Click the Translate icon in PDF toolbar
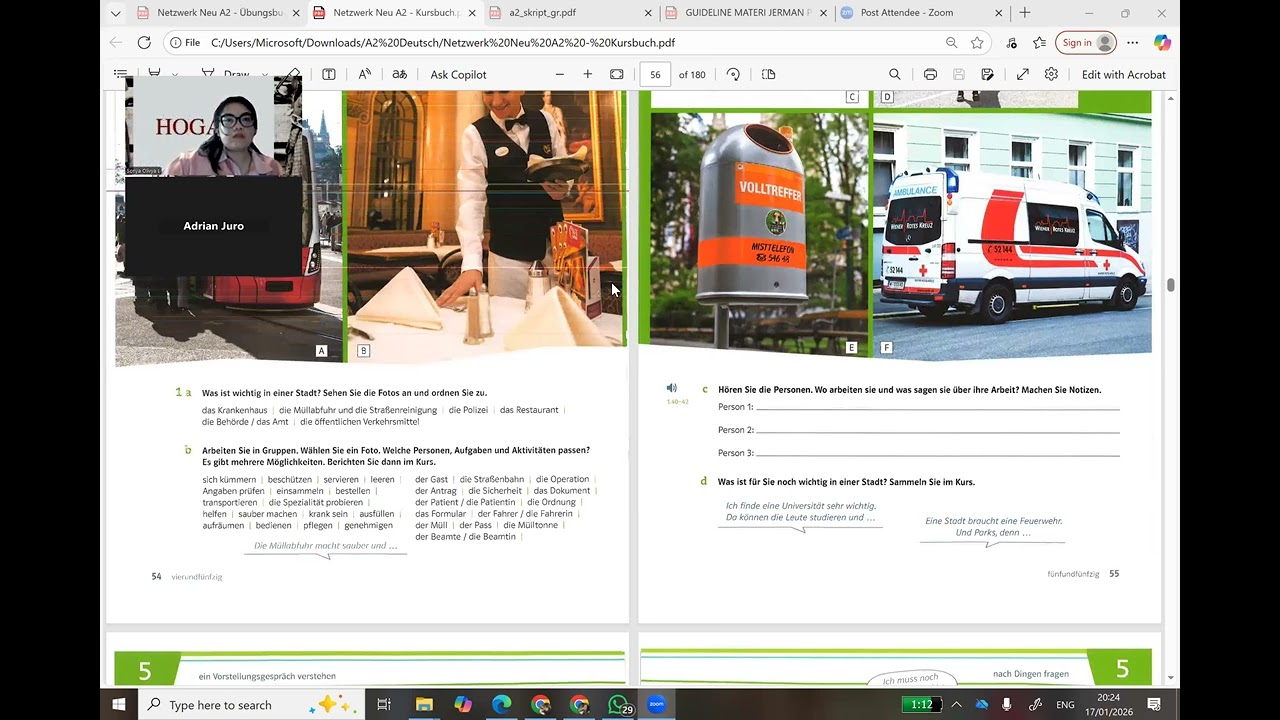This screenshot has height=720, width=1280. click(x=399, y=74)
